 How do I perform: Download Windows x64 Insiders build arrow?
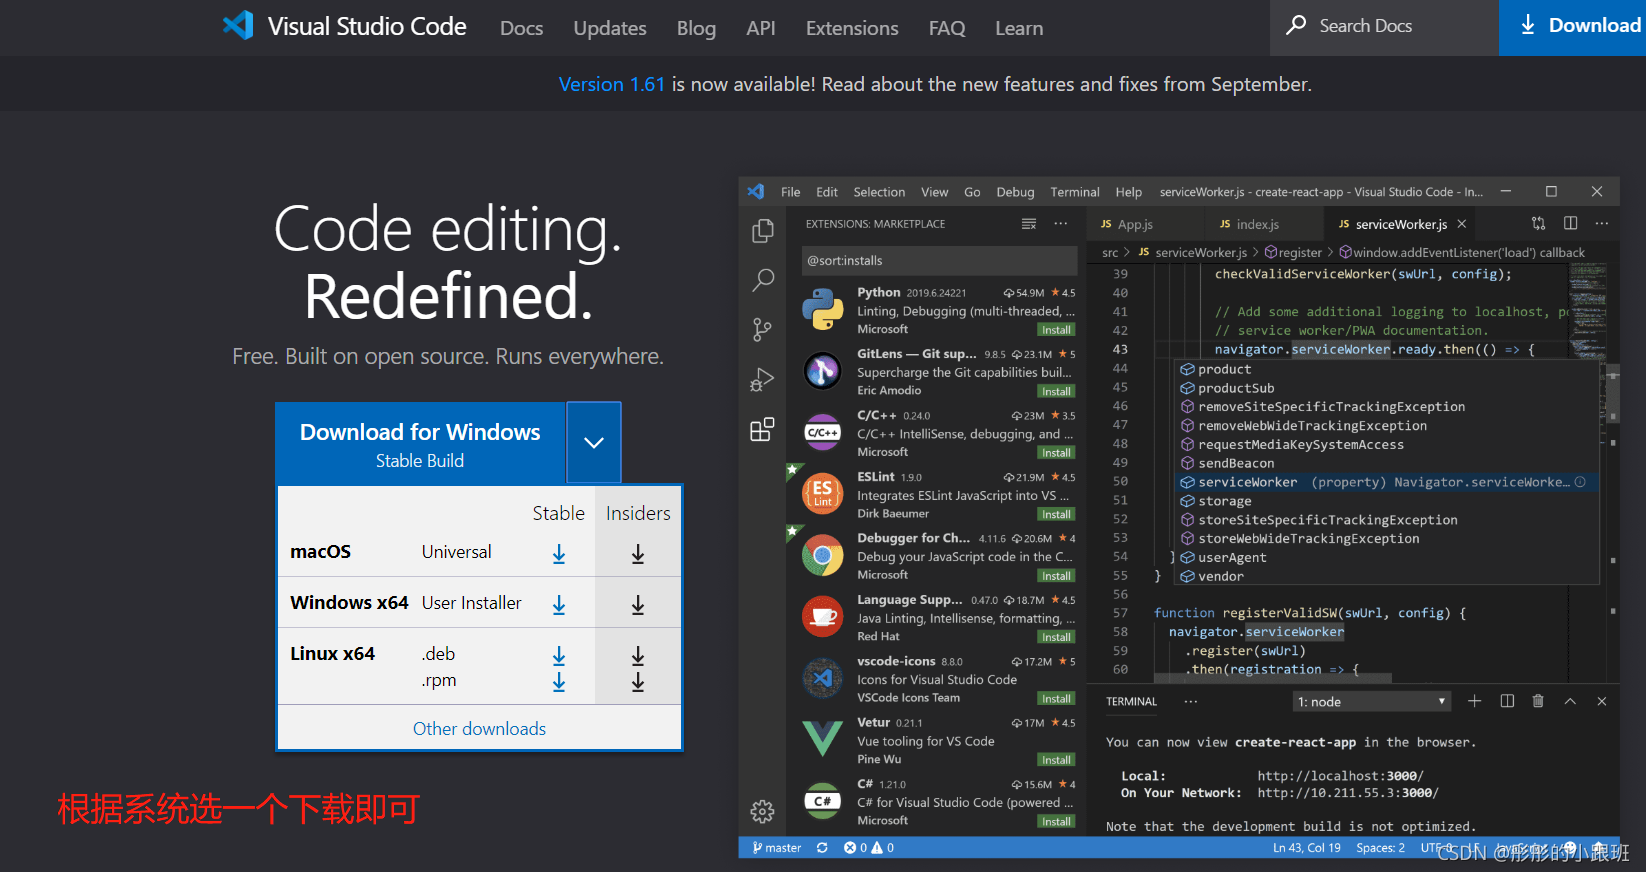click(638, 604)
